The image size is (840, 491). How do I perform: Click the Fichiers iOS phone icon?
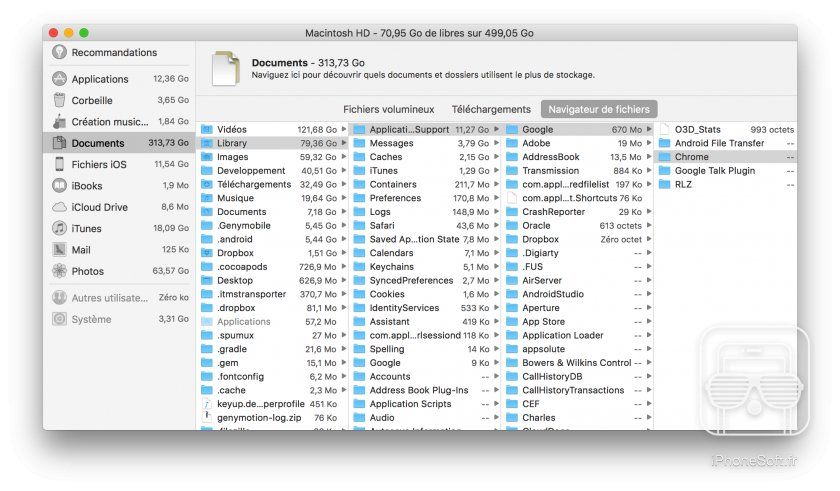59,164
